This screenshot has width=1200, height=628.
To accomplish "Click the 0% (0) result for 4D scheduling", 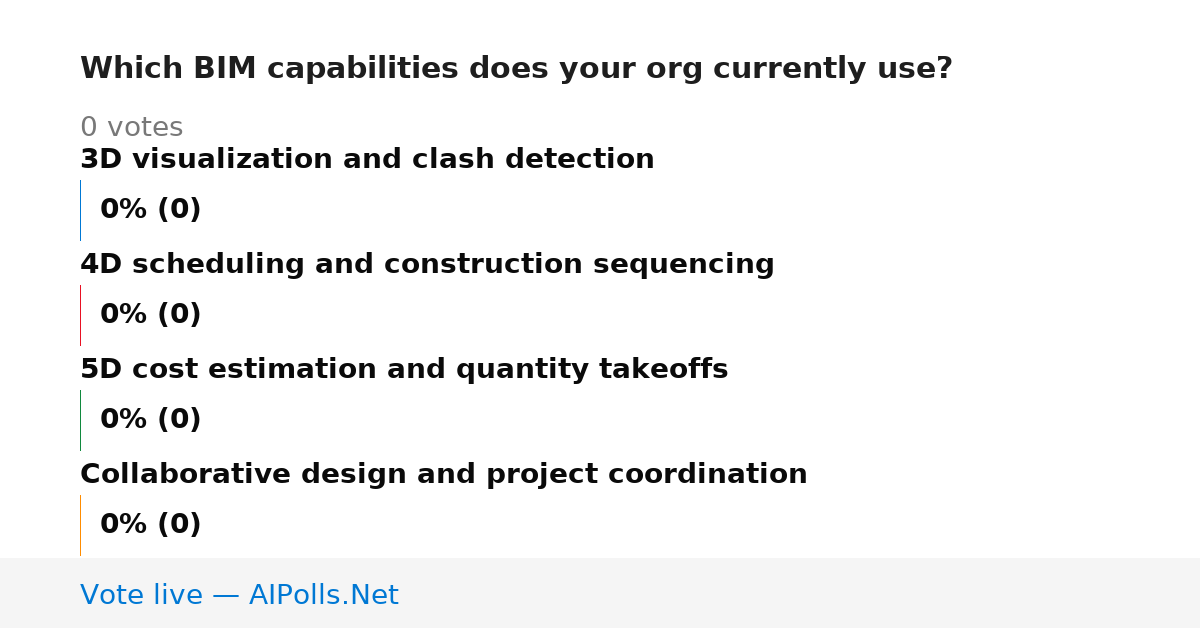I will tap(150, 315).
